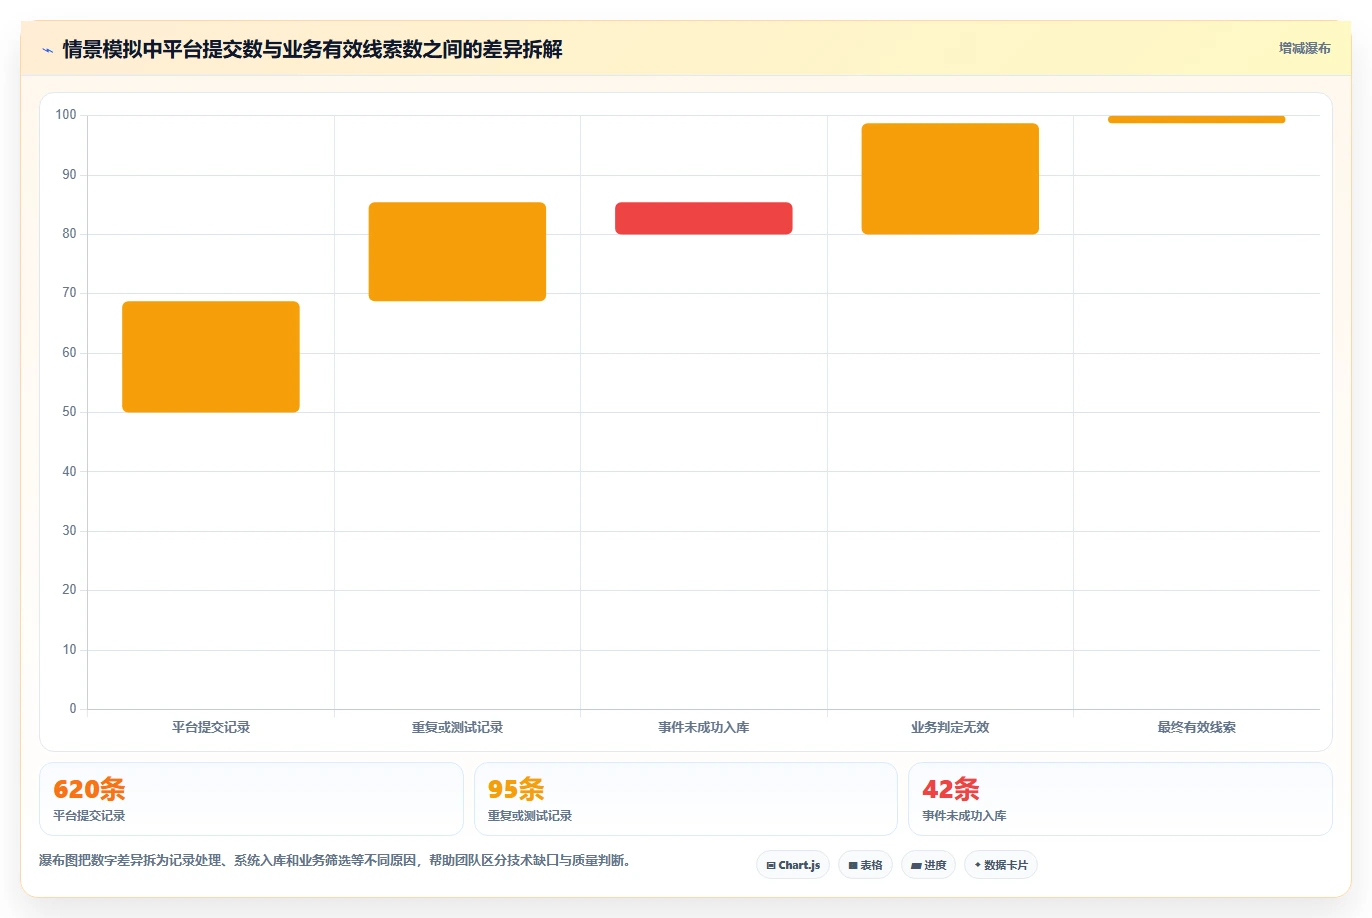Click the y-axis value 50

click(69, 412)
